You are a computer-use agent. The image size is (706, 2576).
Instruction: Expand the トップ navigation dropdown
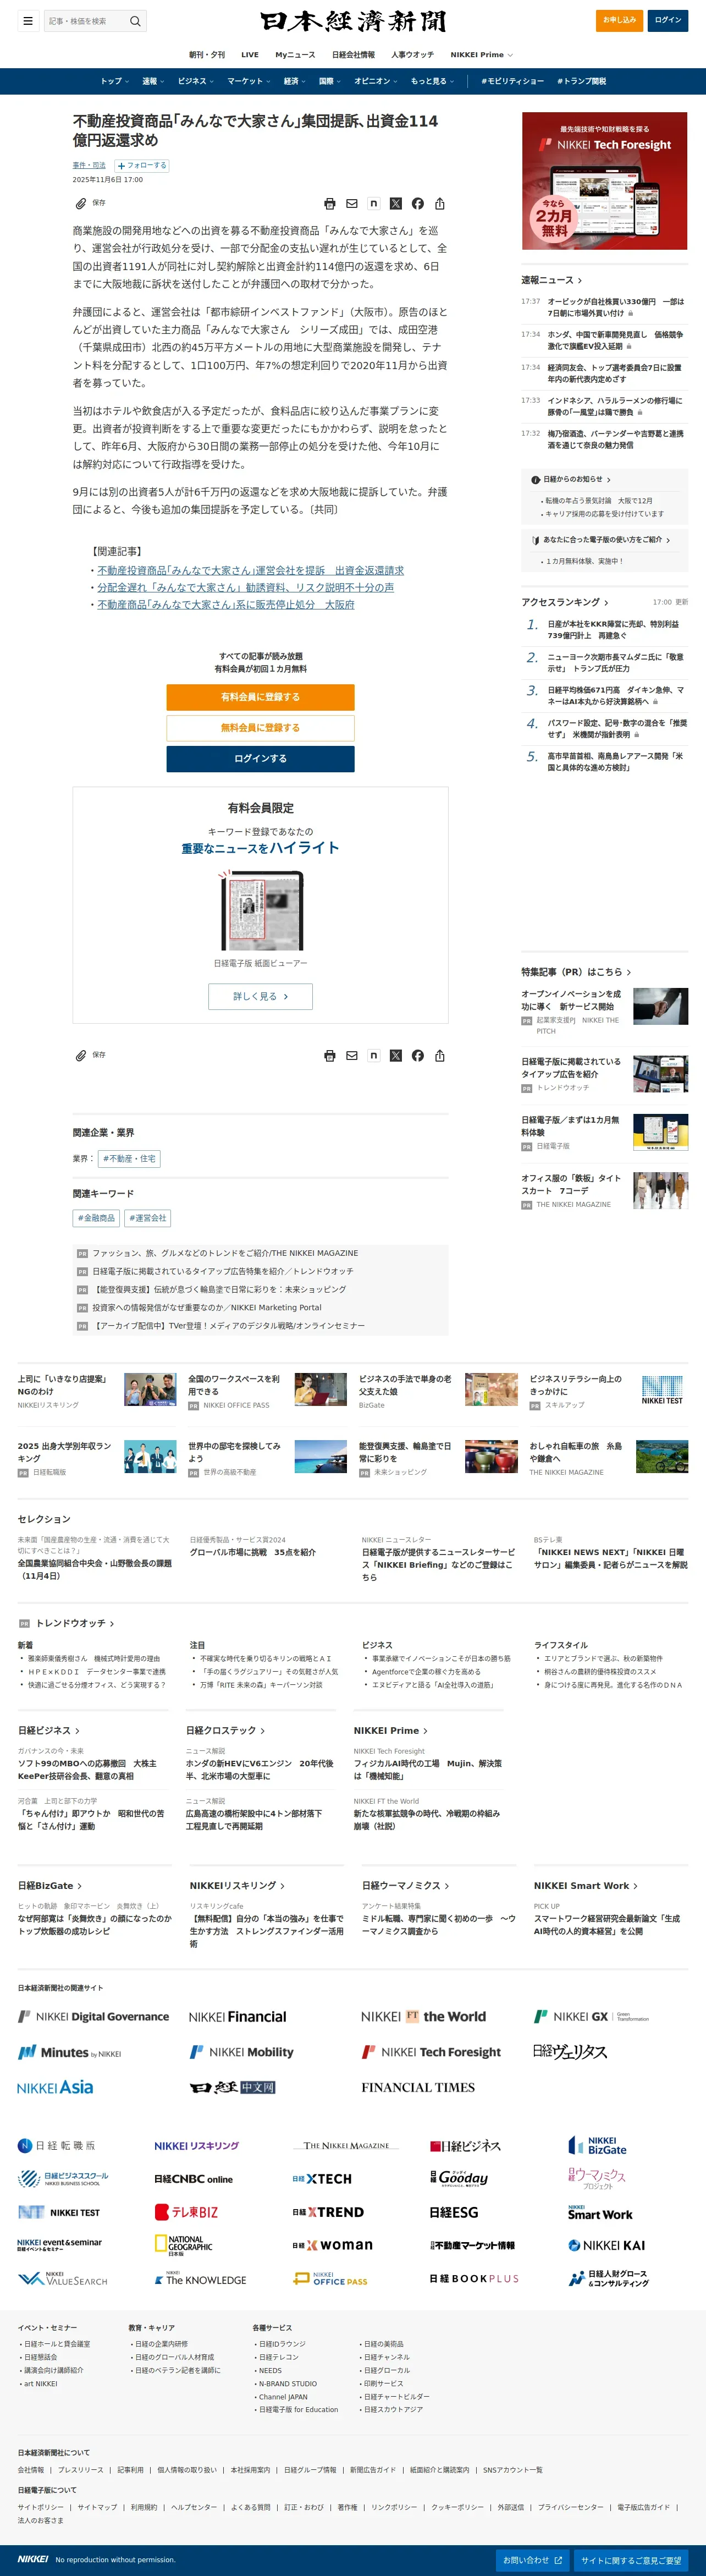115,81
